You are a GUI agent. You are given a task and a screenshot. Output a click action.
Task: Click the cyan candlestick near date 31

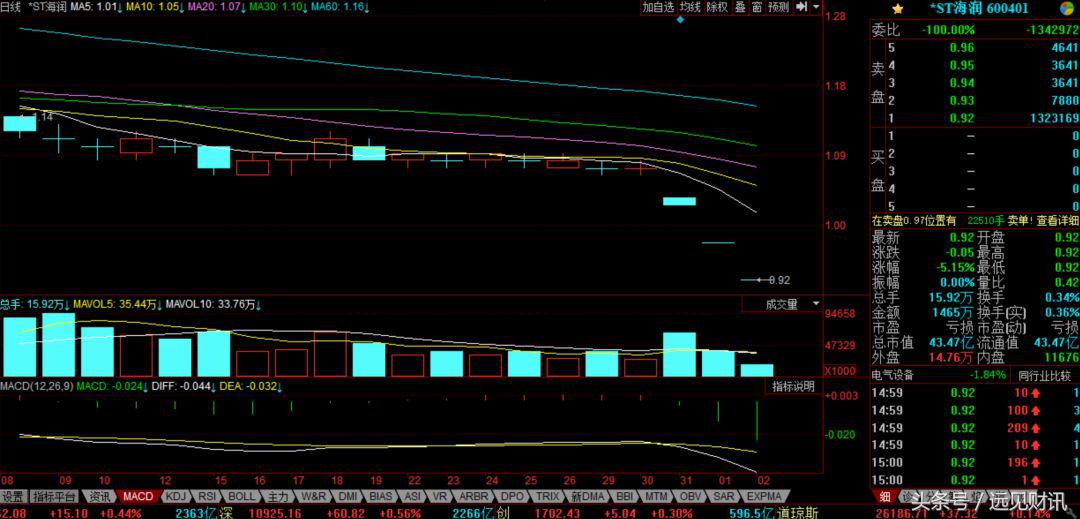(678, 201)
